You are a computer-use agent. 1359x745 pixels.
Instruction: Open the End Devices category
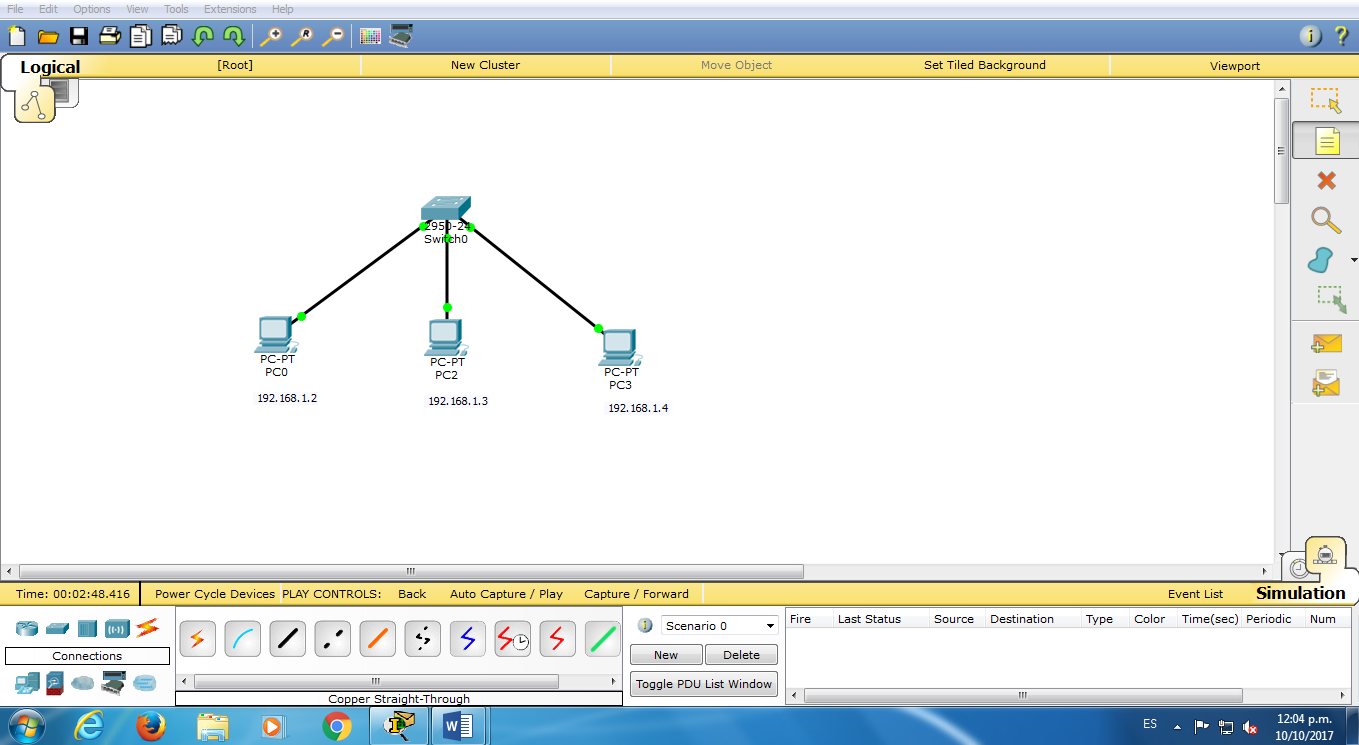[26, 683]
